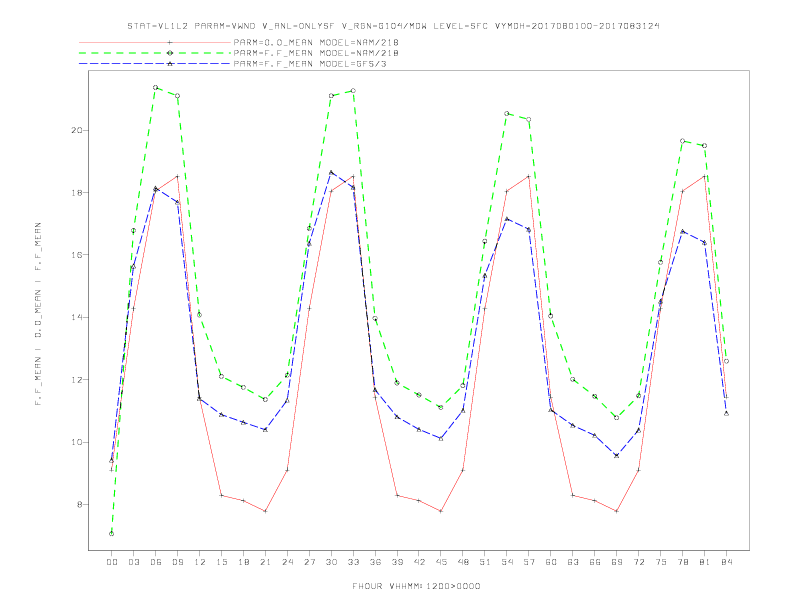Click blue GFS triangle marker at hour 45
Viewport: 792px width, 612px height.
click(441, 438)
